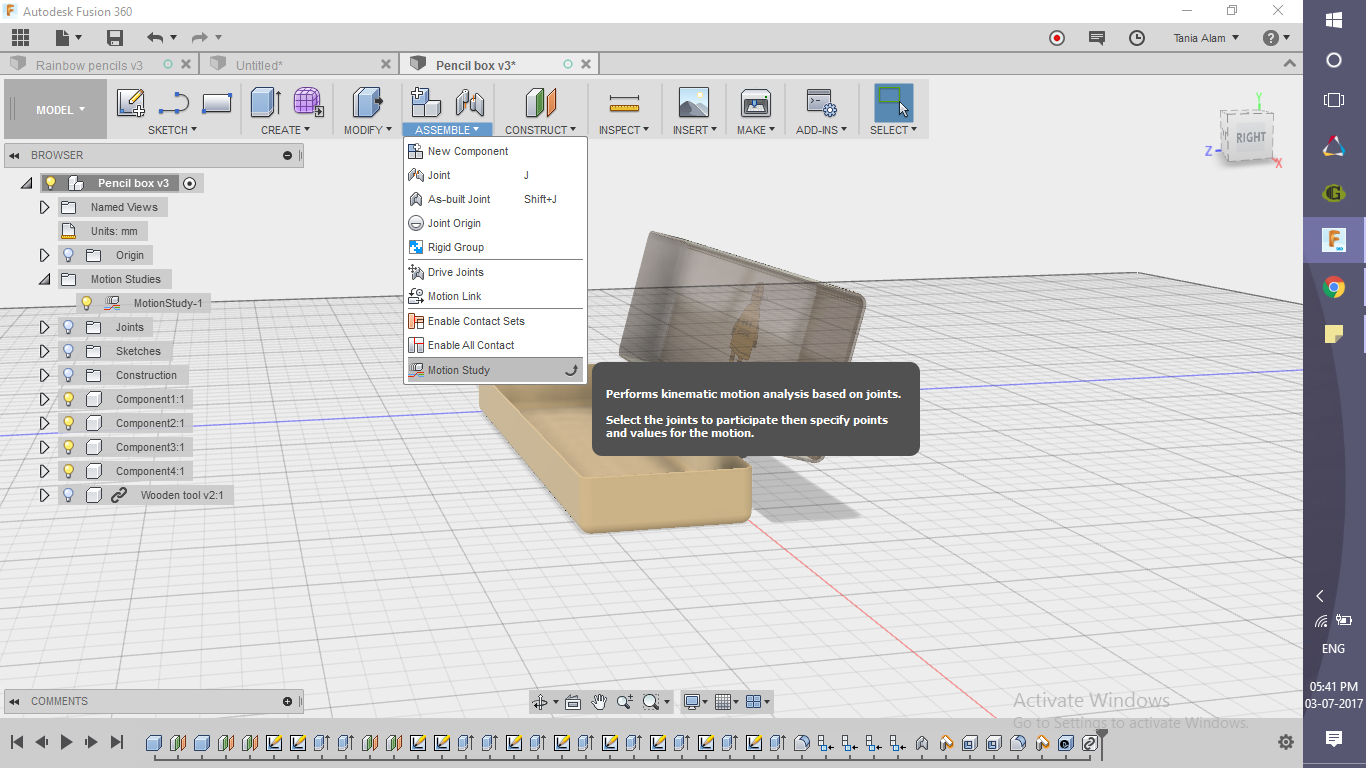This screenshot has height=768, width=1366.
Task: Choose Rigid Group menu entry
Action: tap(495, 247)
